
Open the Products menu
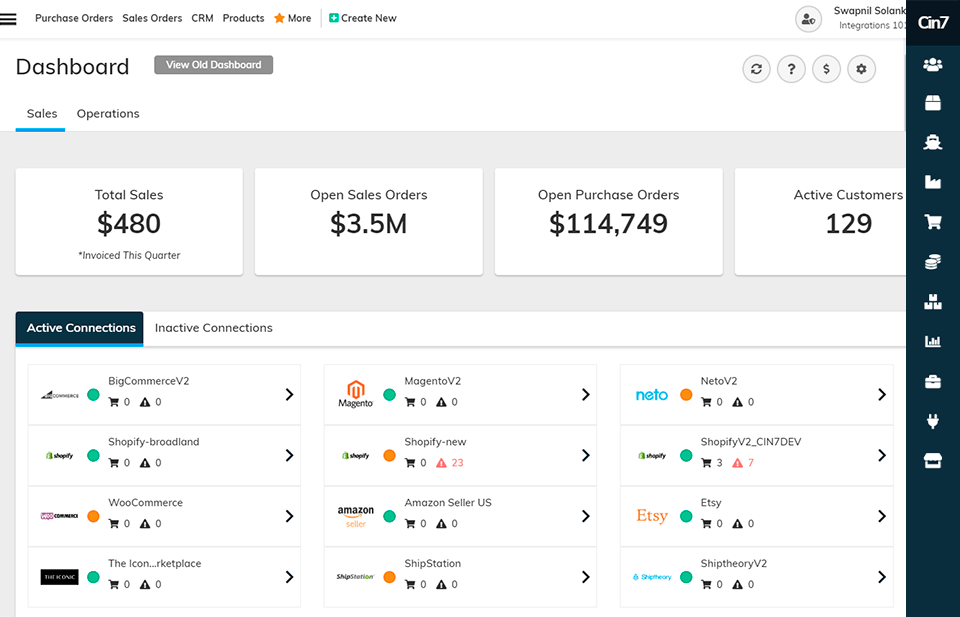[243, 18]
